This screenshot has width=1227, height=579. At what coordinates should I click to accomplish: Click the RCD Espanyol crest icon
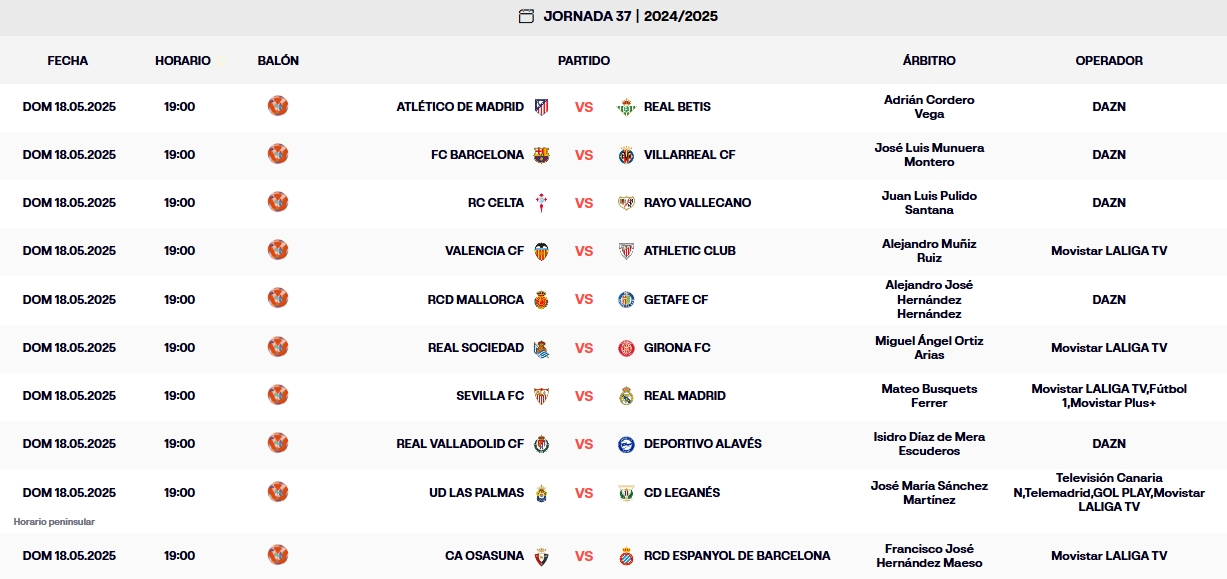(627, 556)
